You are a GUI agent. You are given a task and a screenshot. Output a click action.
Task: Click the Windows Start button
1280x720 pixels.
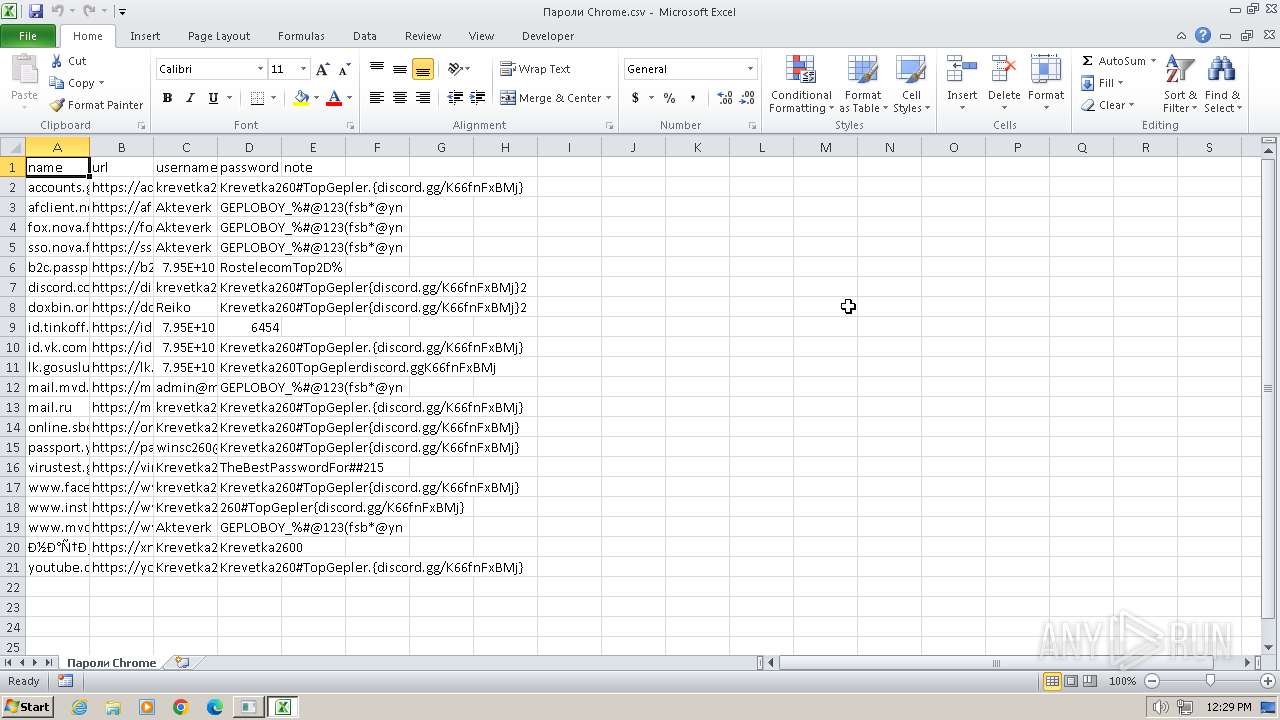pos(27,707)
